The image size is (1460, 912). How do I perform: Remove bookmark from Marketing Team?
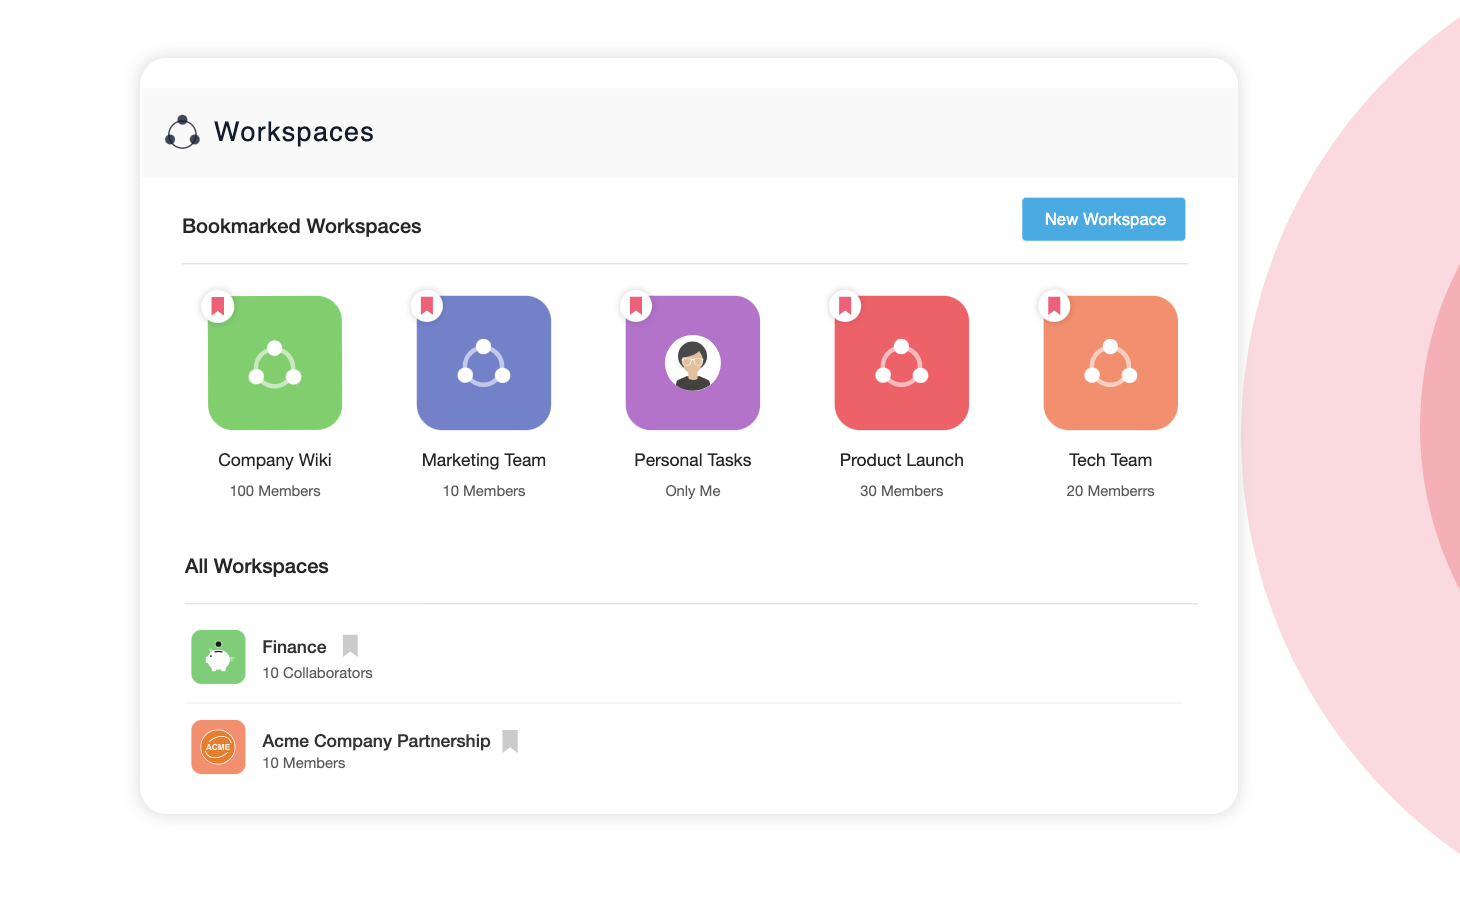pyautogui.click(x=427, y=306)
